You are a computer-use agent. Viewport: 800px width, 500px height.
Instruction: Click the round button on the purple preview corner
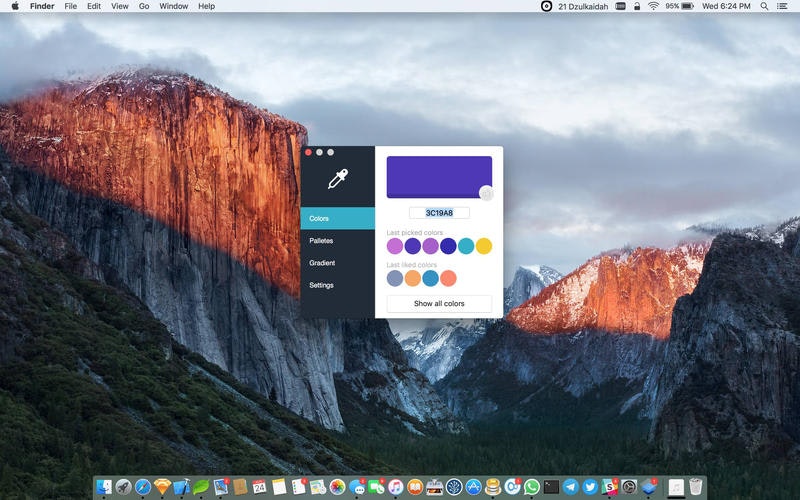pos(486,193)
